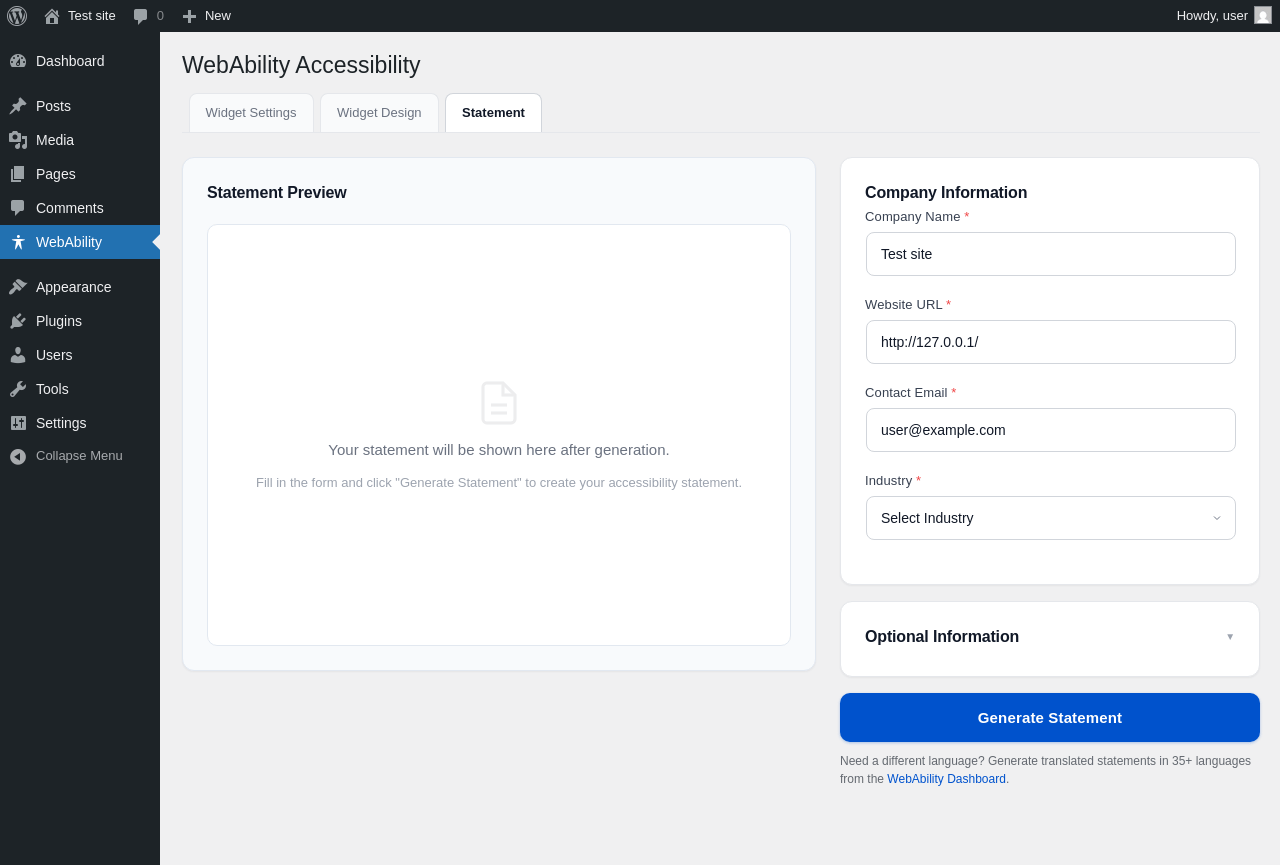Click into the Company Name field
The image size is (1280, 865).
pos(1050,254)
